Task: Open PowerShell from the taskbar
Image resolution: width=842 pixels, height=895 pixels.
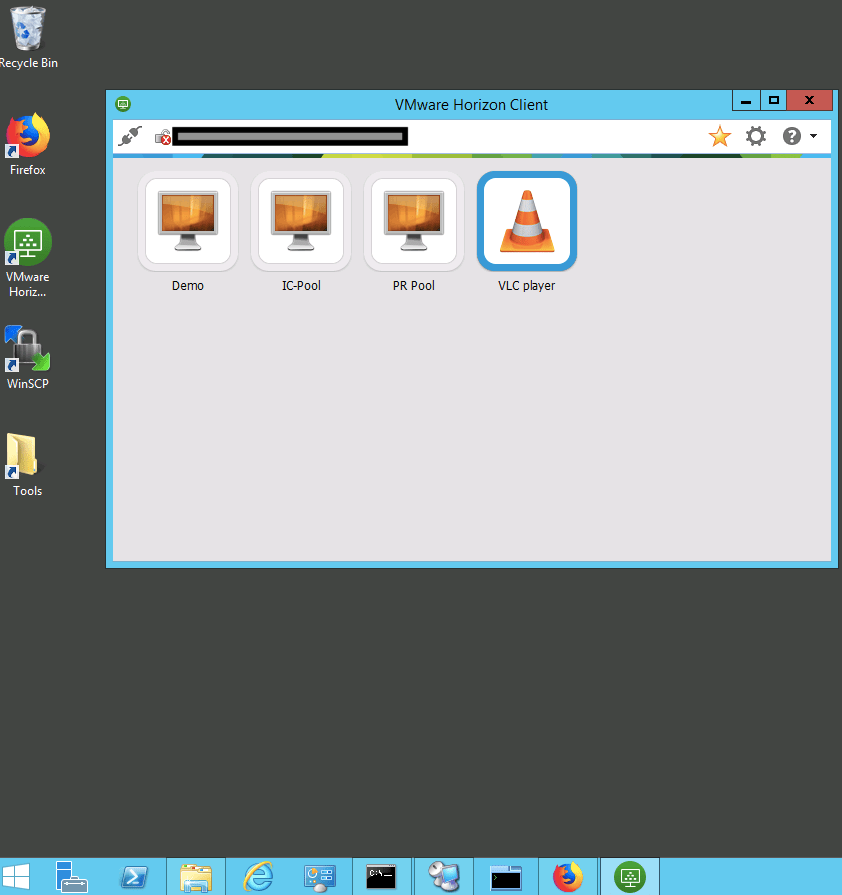Action: pyautogui.click(x=134, y=877)
